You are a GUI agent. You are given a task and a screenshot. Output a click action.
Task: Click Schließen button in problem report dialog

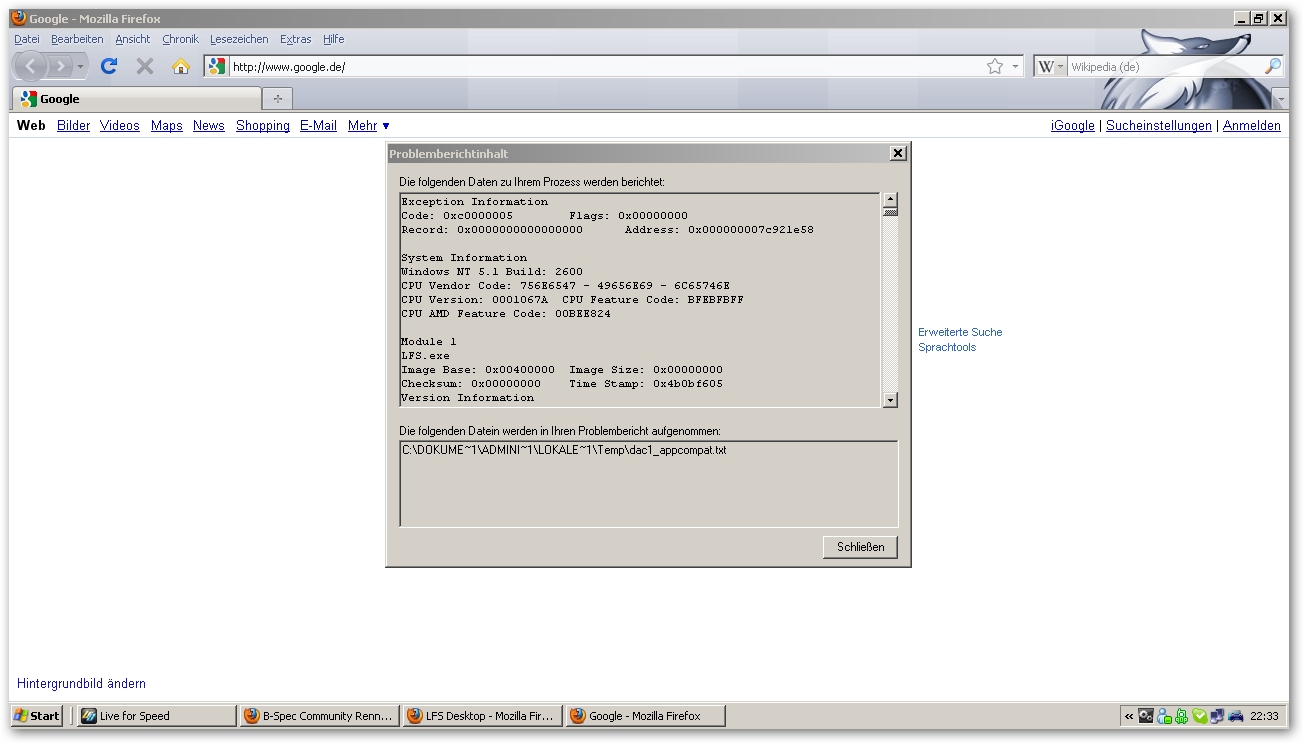pos(860,547)
